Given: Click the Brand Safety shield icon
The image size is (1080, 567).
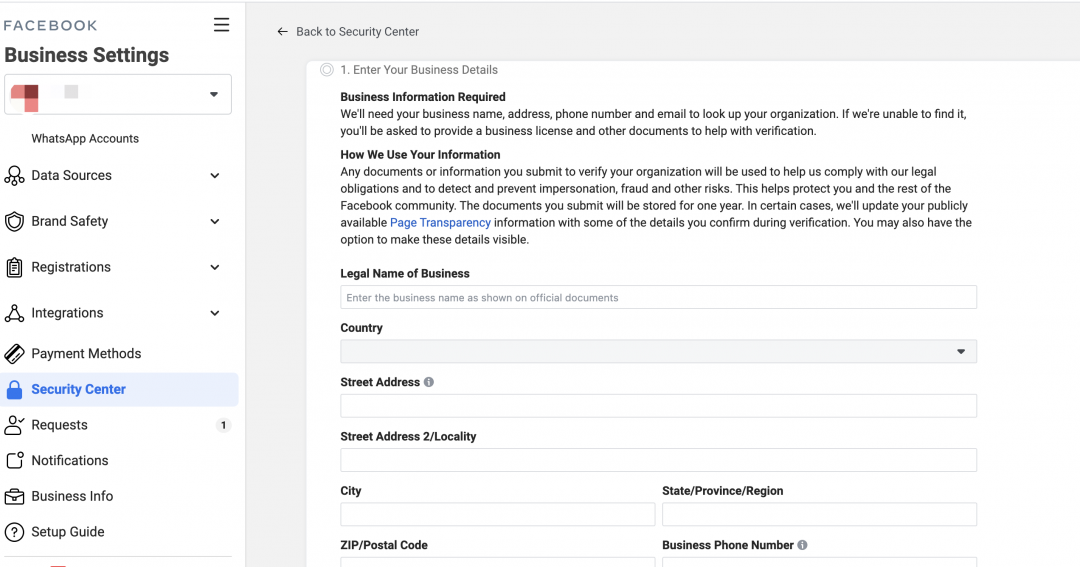Looking at the screenshot, I should coord(14,222).
